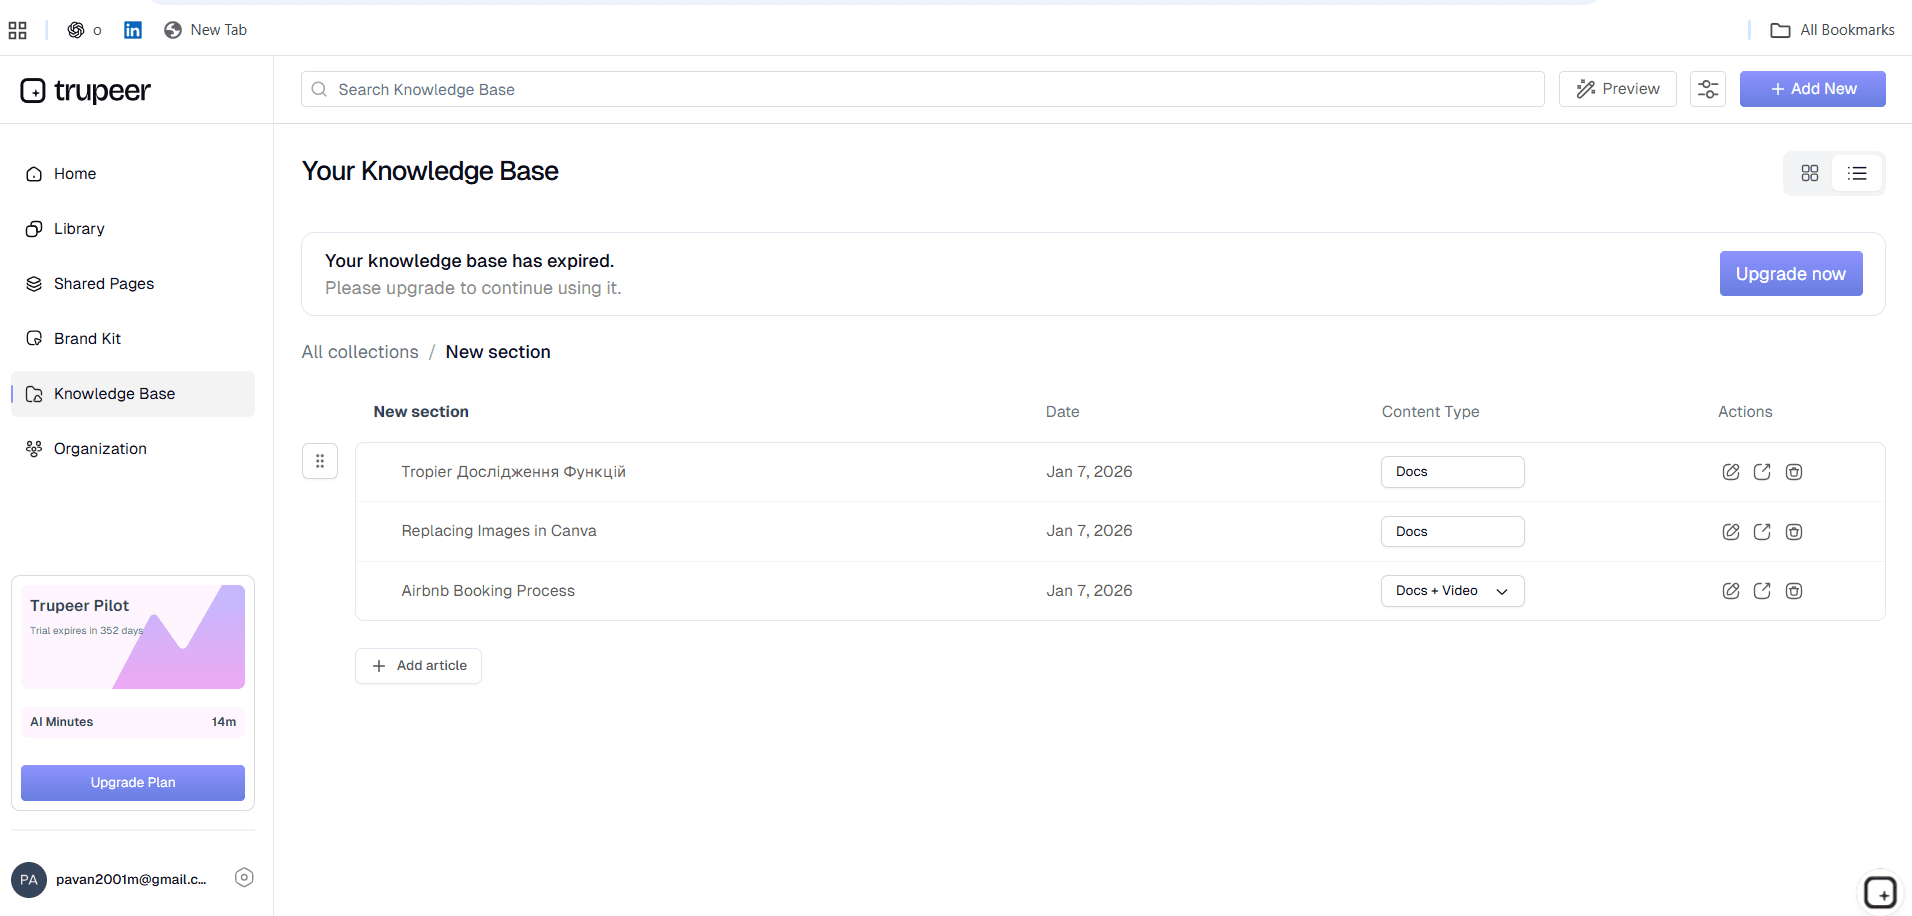Edit Replacing Images in Canva article
This screenshot has height=916, width=1912.
coord(1731,532)
